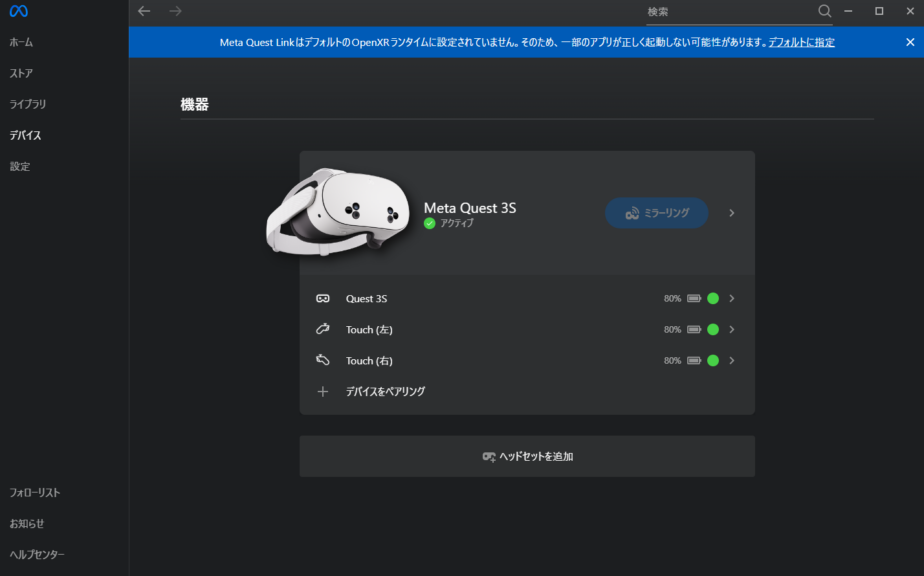Click 80% battery value for Quest 3S

pyautogui.click(x=672, y=298)
